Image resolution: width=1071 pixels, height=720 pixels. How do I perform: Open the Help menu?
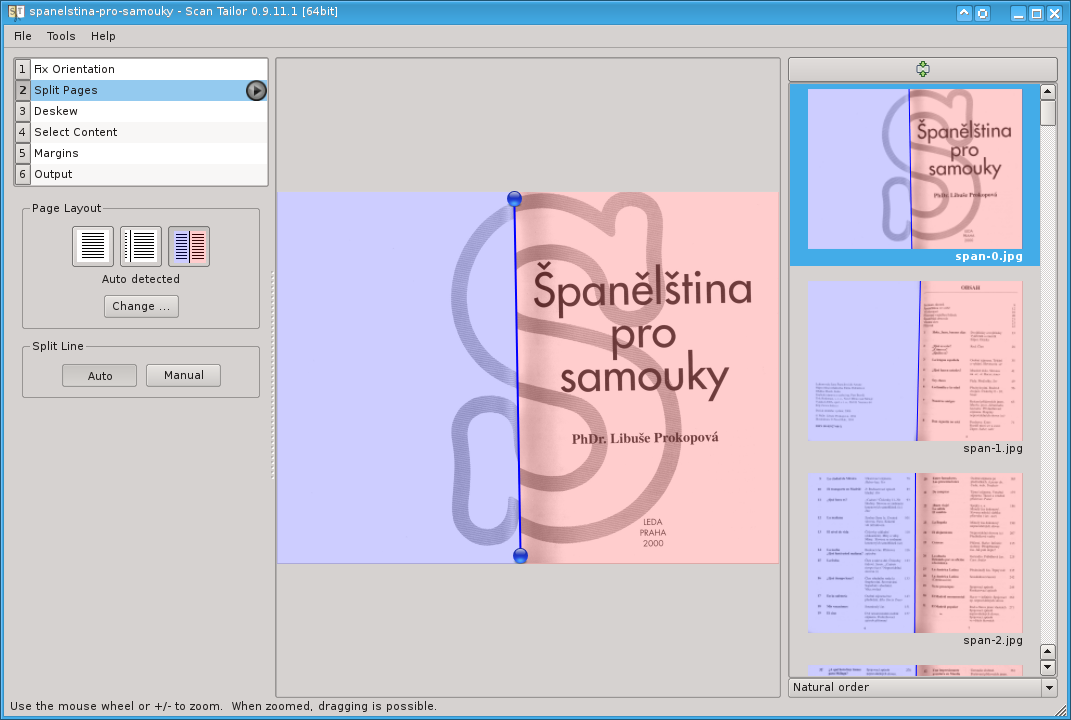[x=103, y=36]
